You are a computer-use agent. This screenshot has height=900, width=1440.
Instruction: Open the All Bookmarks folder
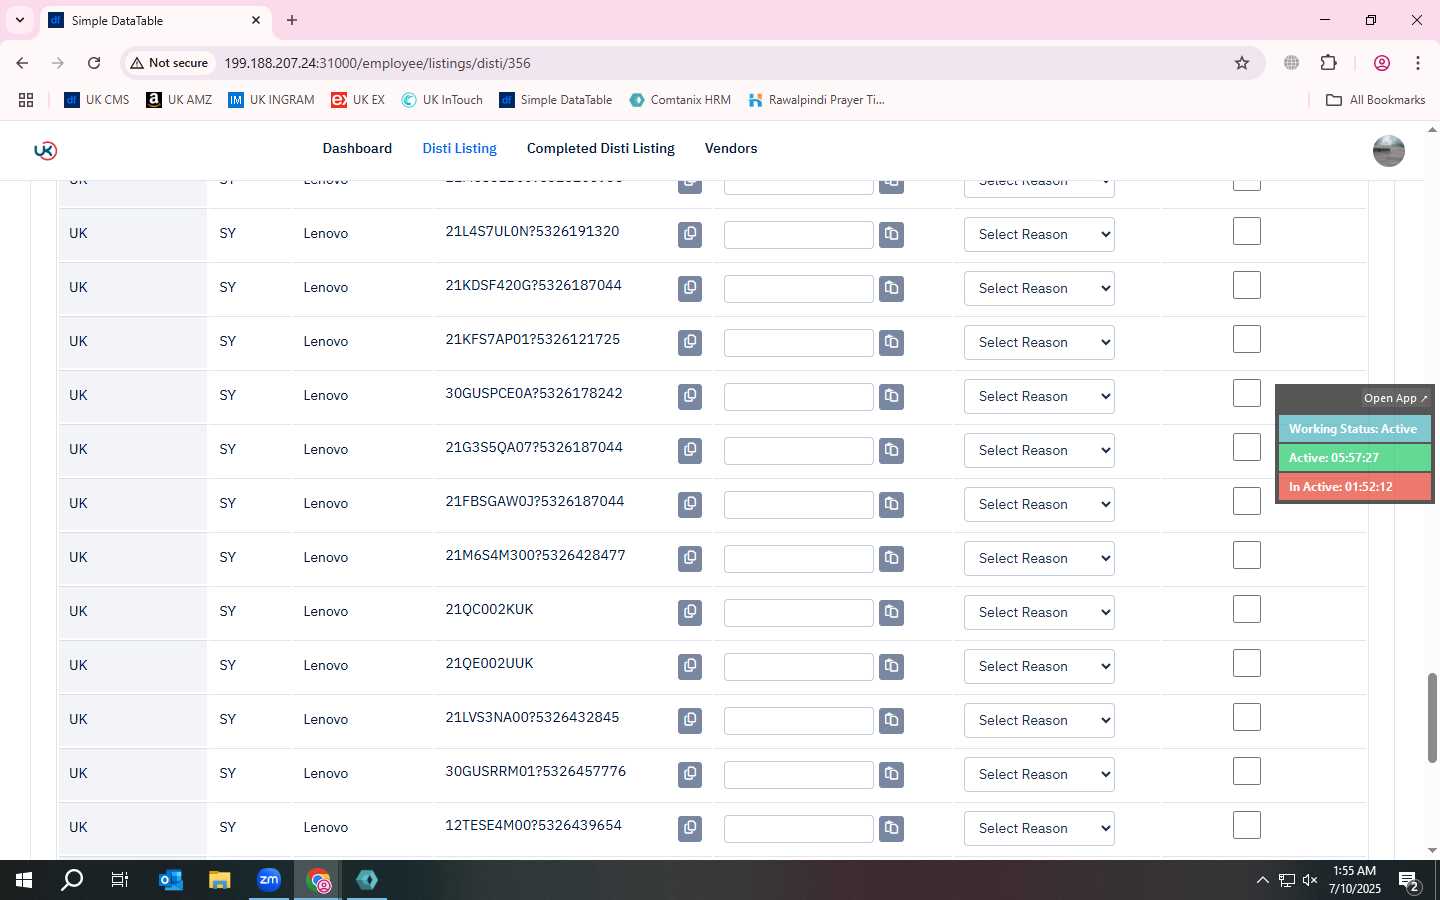[1375, 100]
